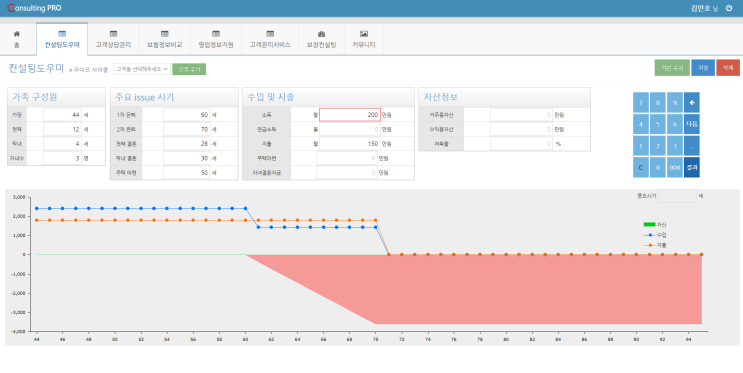Select the 컨설팅도우미 tab

tap(62, 39)
